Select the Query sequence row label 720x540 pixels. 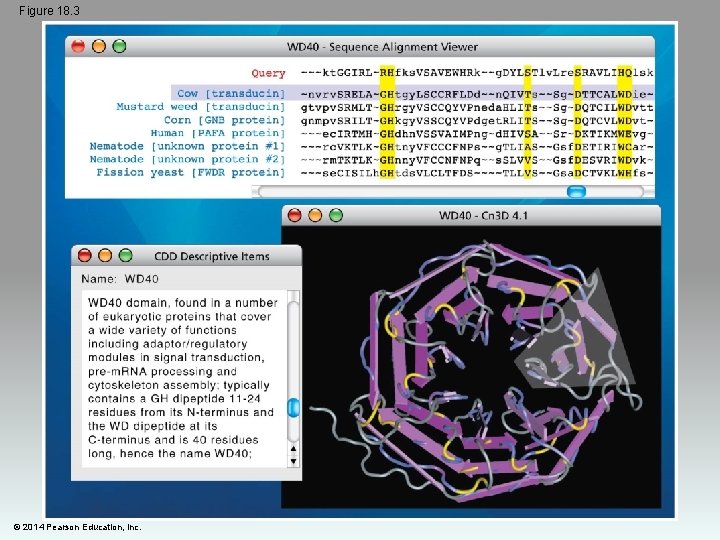pos(268,73)
